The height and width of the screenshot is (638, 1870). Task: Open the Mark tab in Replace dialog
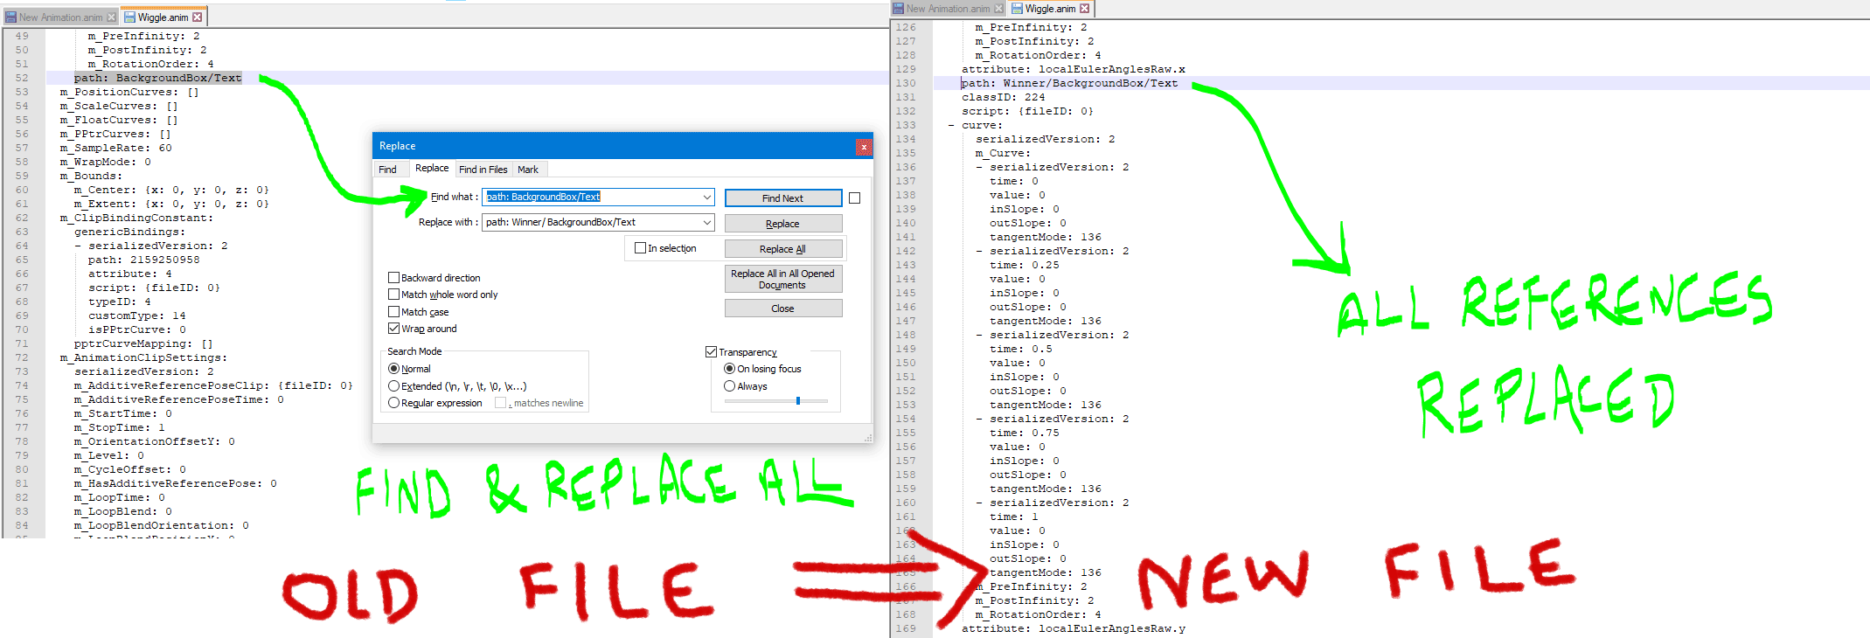[528, 170]
